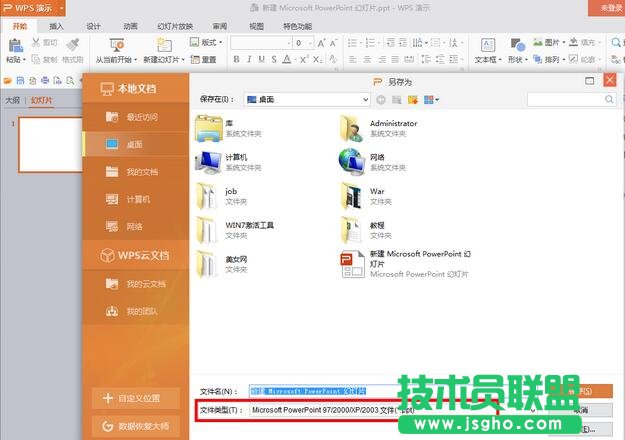
Task: Select the Computer system folder in list
Action: coord(228,162)
